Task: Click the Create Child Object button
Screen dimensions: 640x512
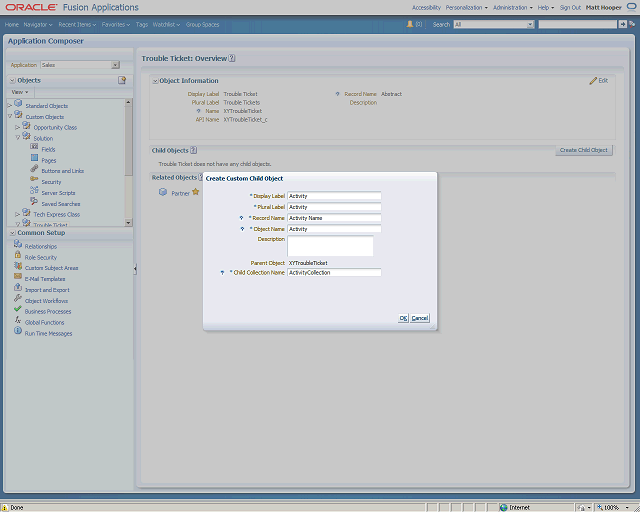Action: (584, 150)
